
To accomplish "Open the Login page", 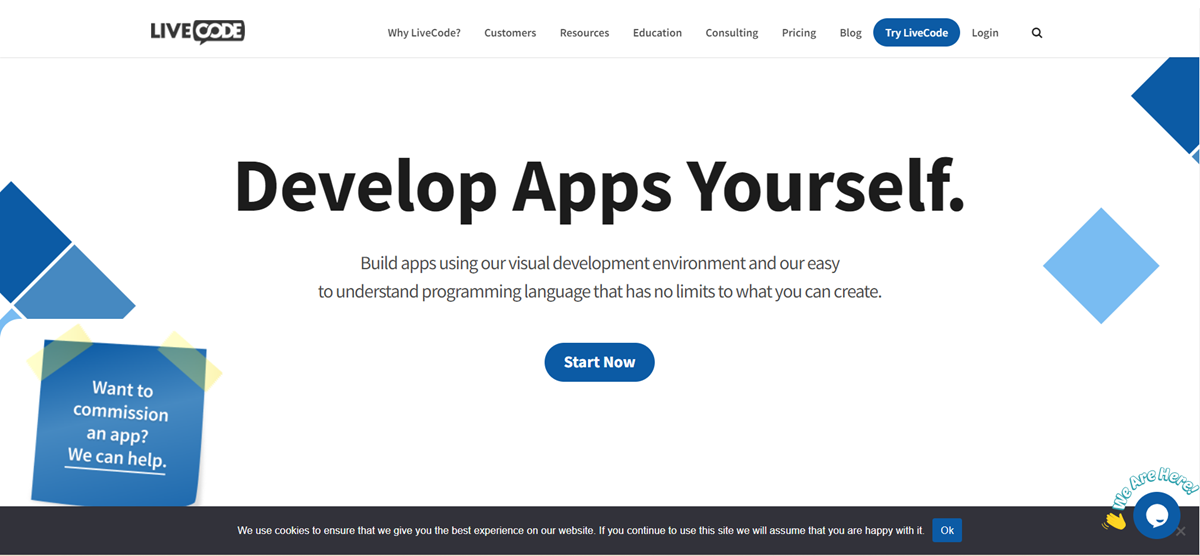I will click(x=985, y=33).
